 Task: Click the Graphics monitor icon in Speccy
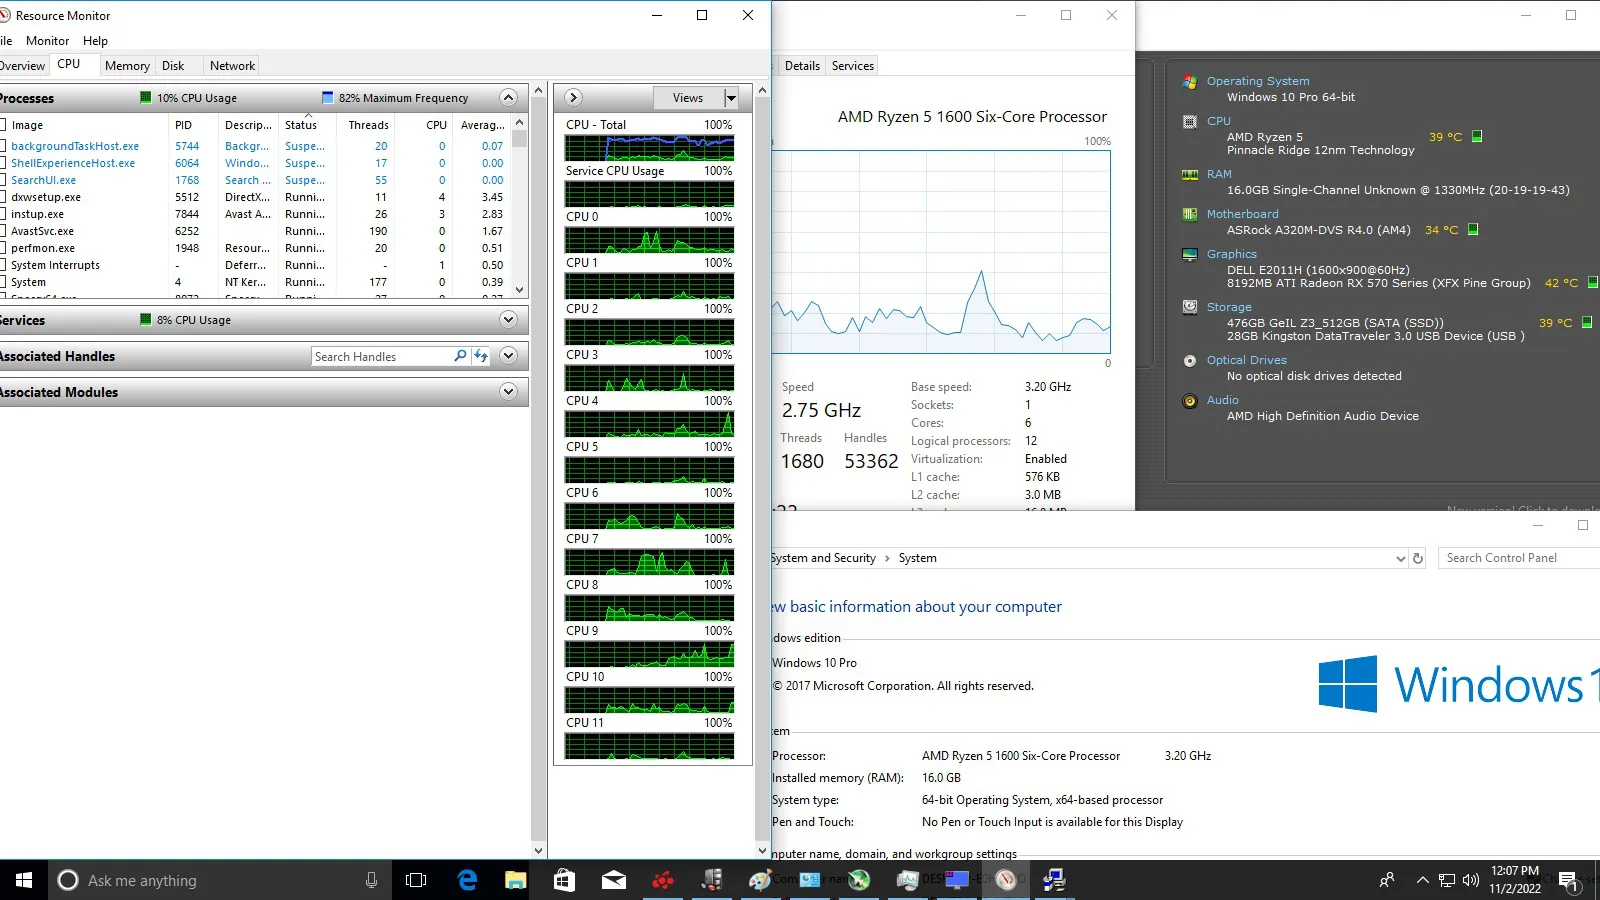(x=1190, y=255)
